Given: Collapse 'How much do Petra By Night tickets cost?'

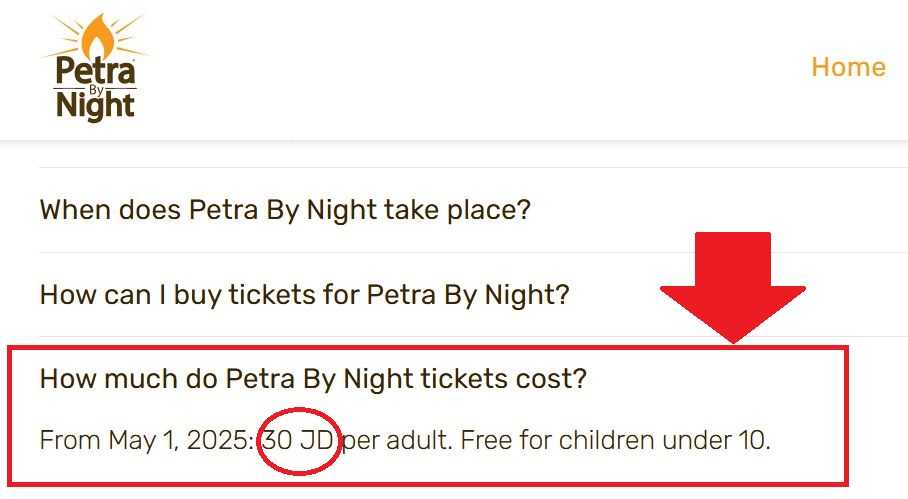Looking at the screenshot, I should tap(313, 379).
